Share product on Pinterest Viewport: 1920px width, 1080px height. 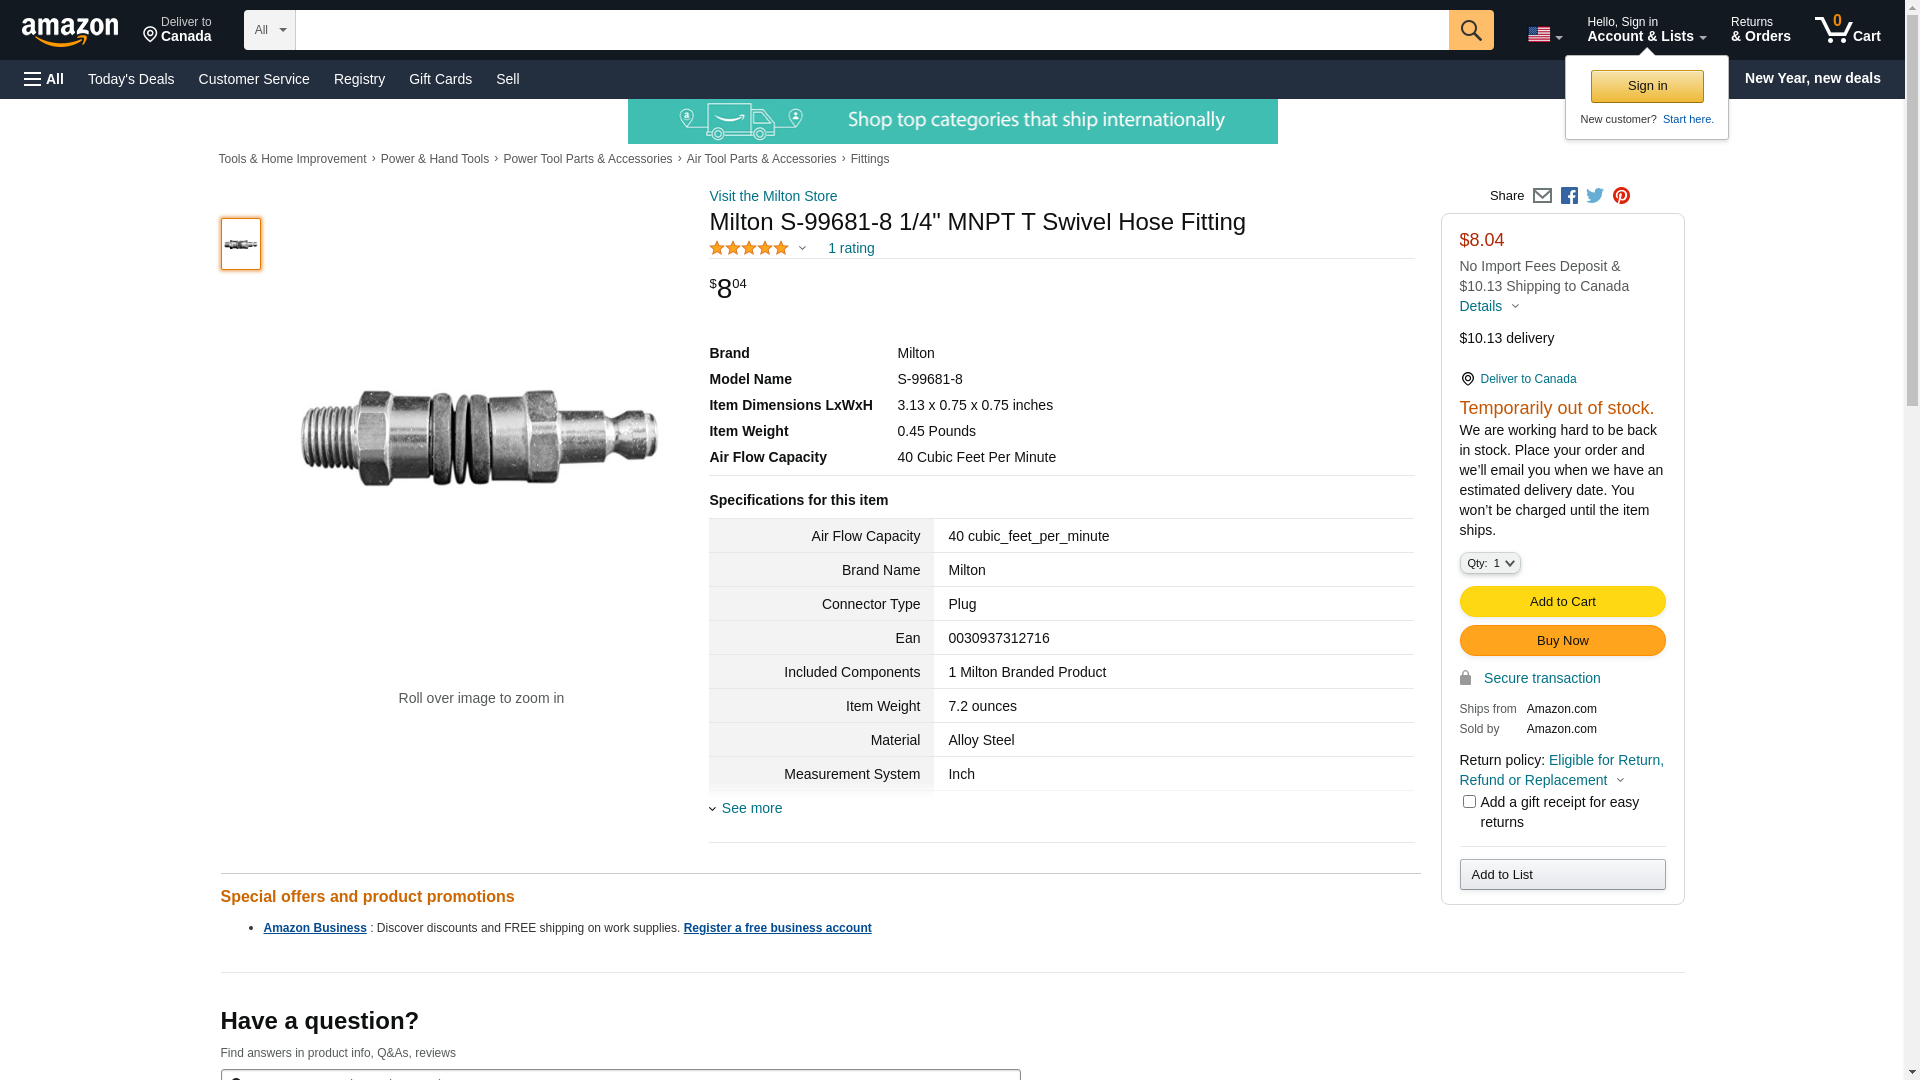pos(1621,196)
